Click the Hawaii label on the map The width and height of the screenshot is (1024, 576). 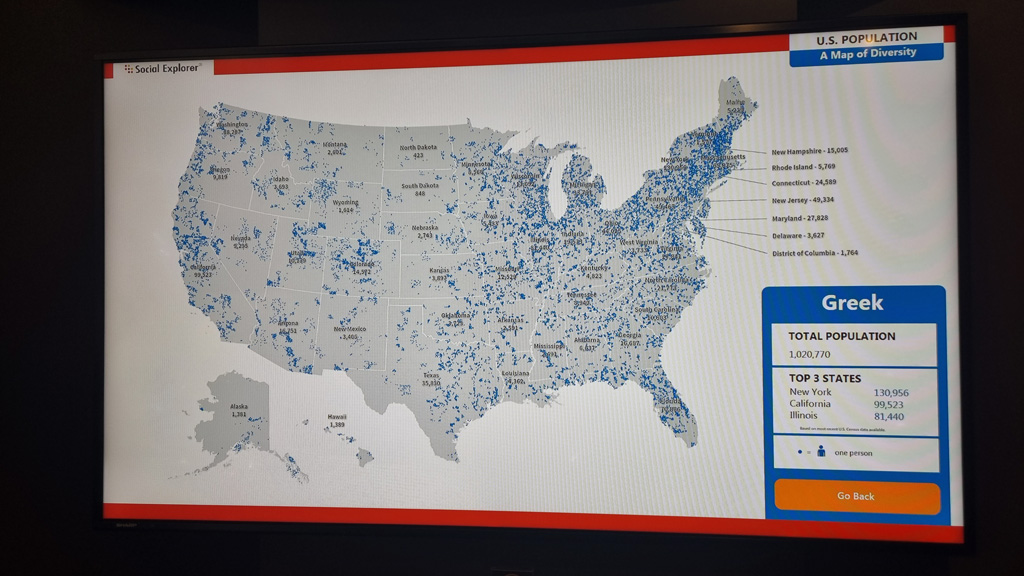(x=337, y=421)
